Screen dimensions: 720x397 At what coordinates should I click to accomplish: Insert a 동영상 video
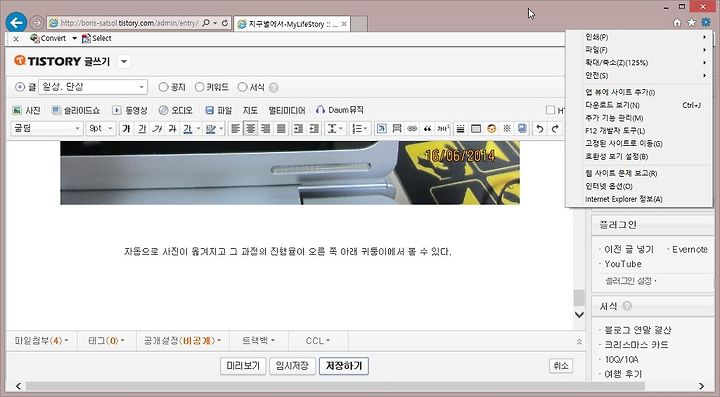click(130, 110)
